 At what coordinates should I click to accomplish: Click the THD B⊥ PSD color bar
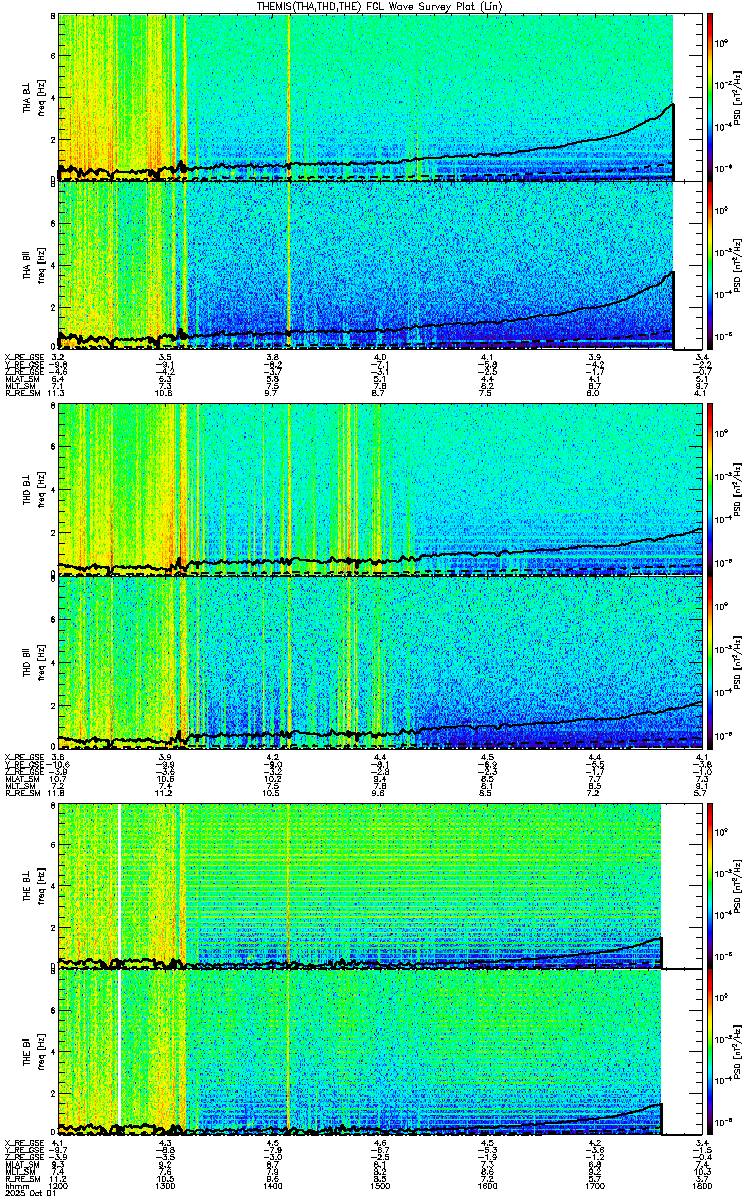[711, 491]
